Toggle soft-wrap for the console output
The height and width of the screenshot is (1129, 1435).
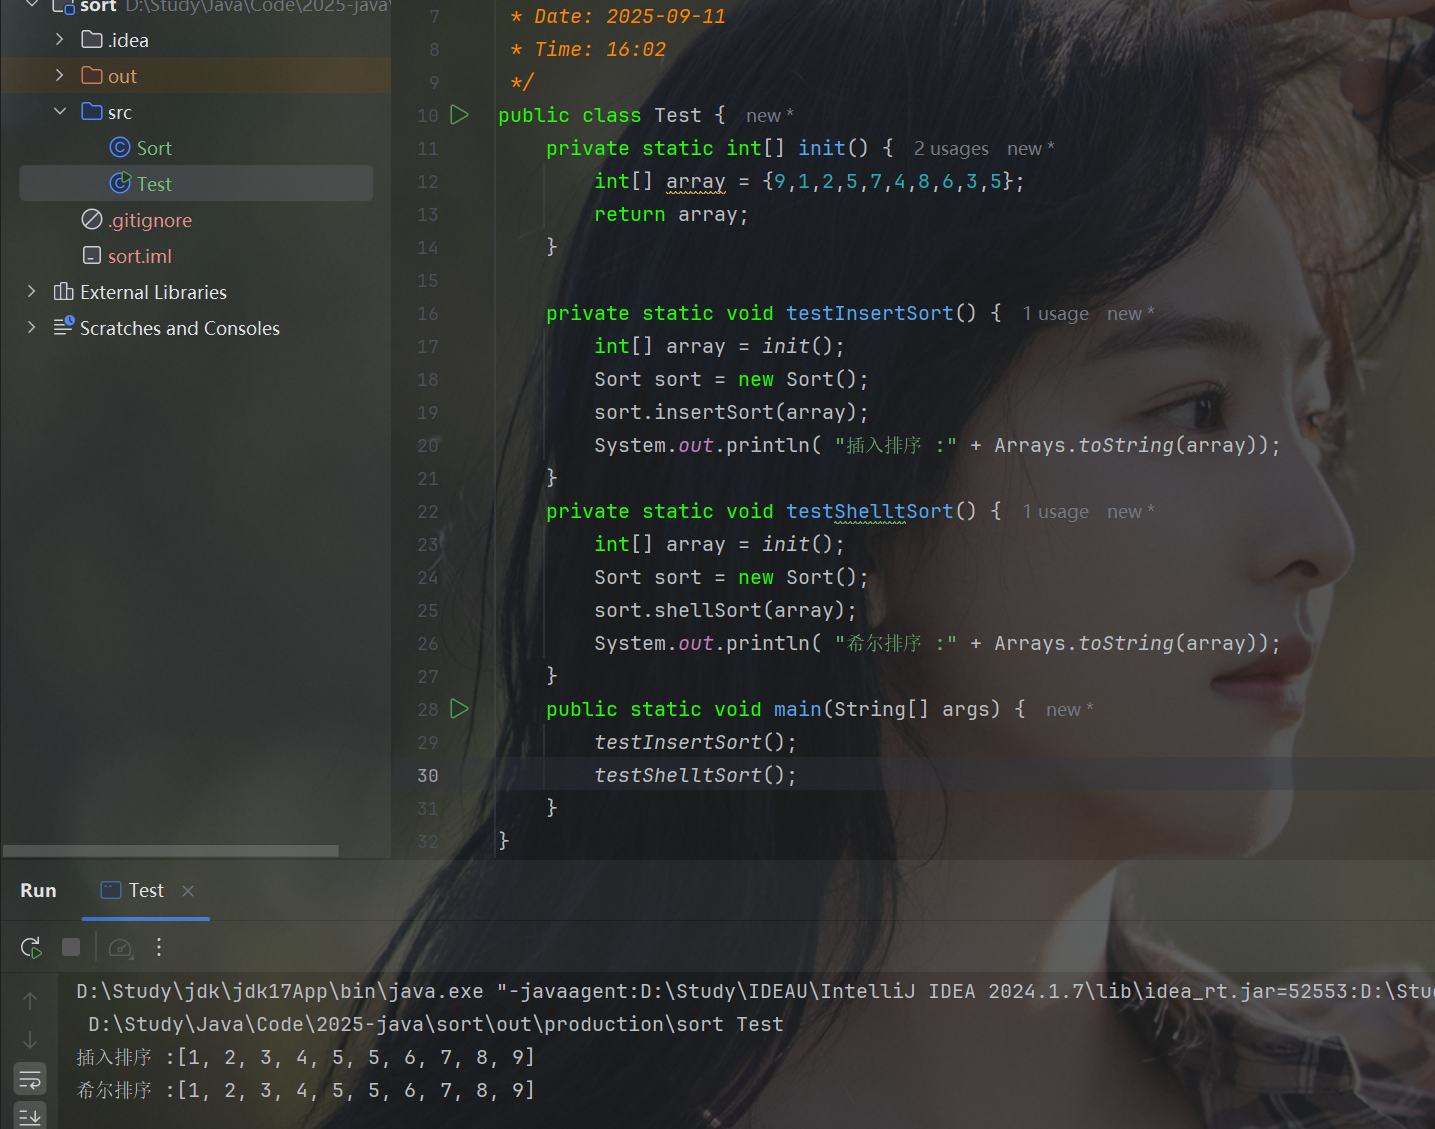[x=30, y=1080]
